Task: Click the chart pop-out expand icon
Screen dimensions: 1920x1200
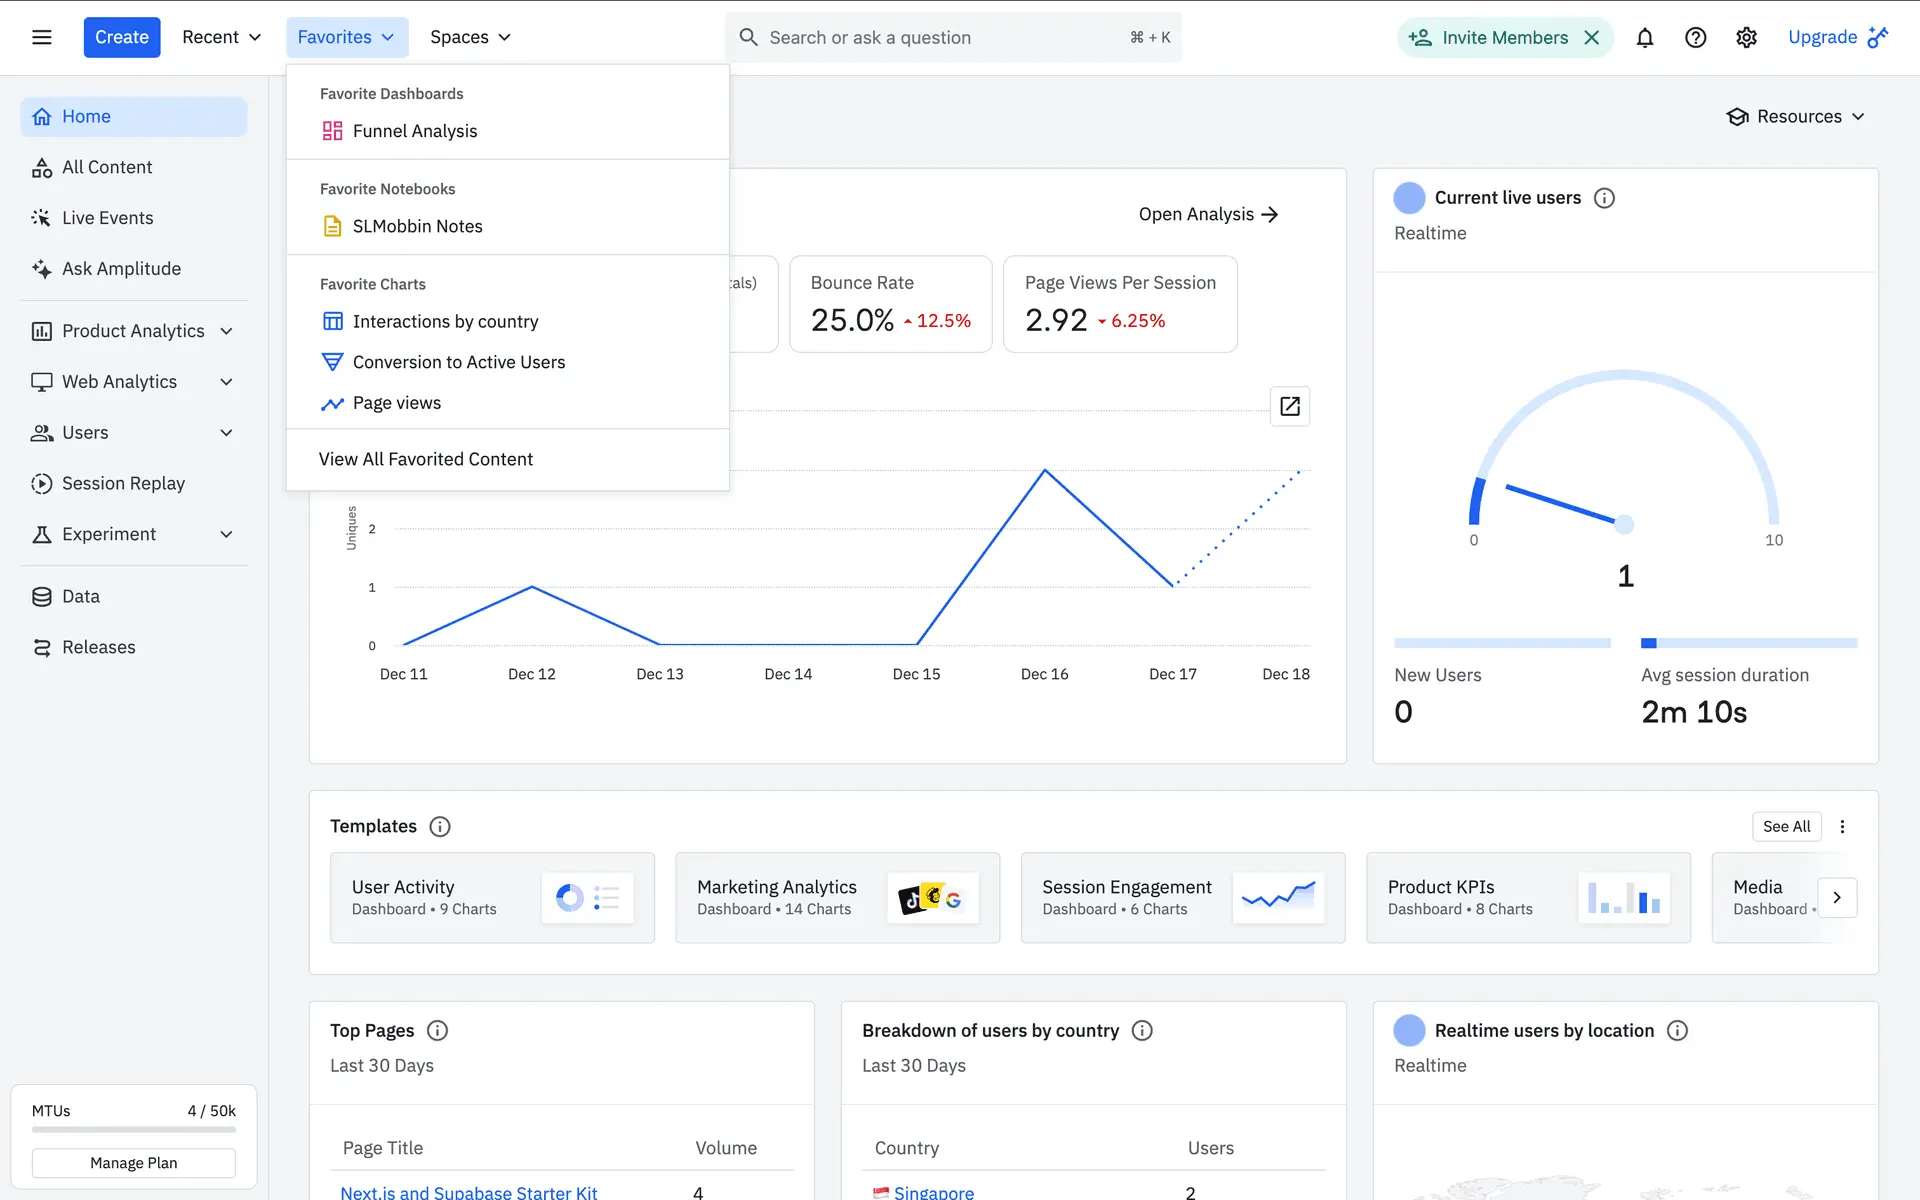Action: tap(1290, 406)
